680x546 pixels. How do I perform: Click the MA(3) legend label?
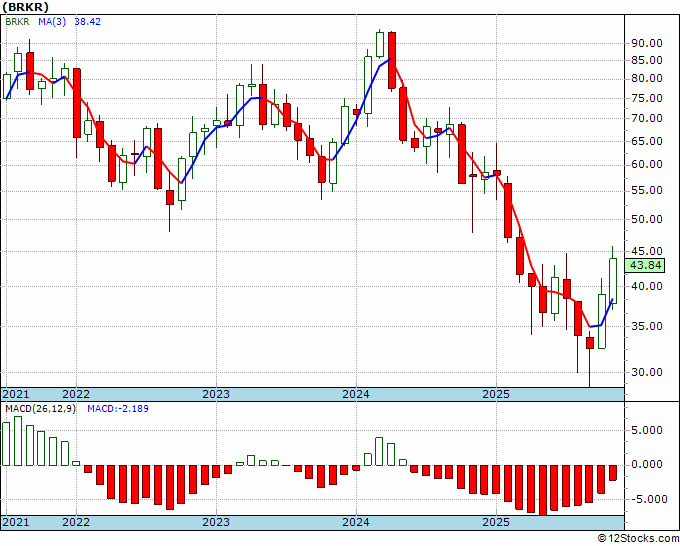click(x=52, y=21)
